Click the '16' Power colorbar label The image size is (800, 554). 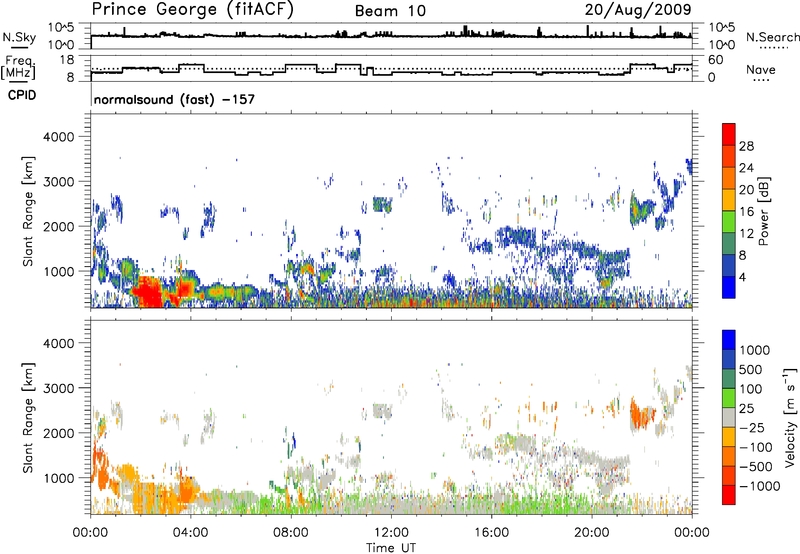coord(746,212)
